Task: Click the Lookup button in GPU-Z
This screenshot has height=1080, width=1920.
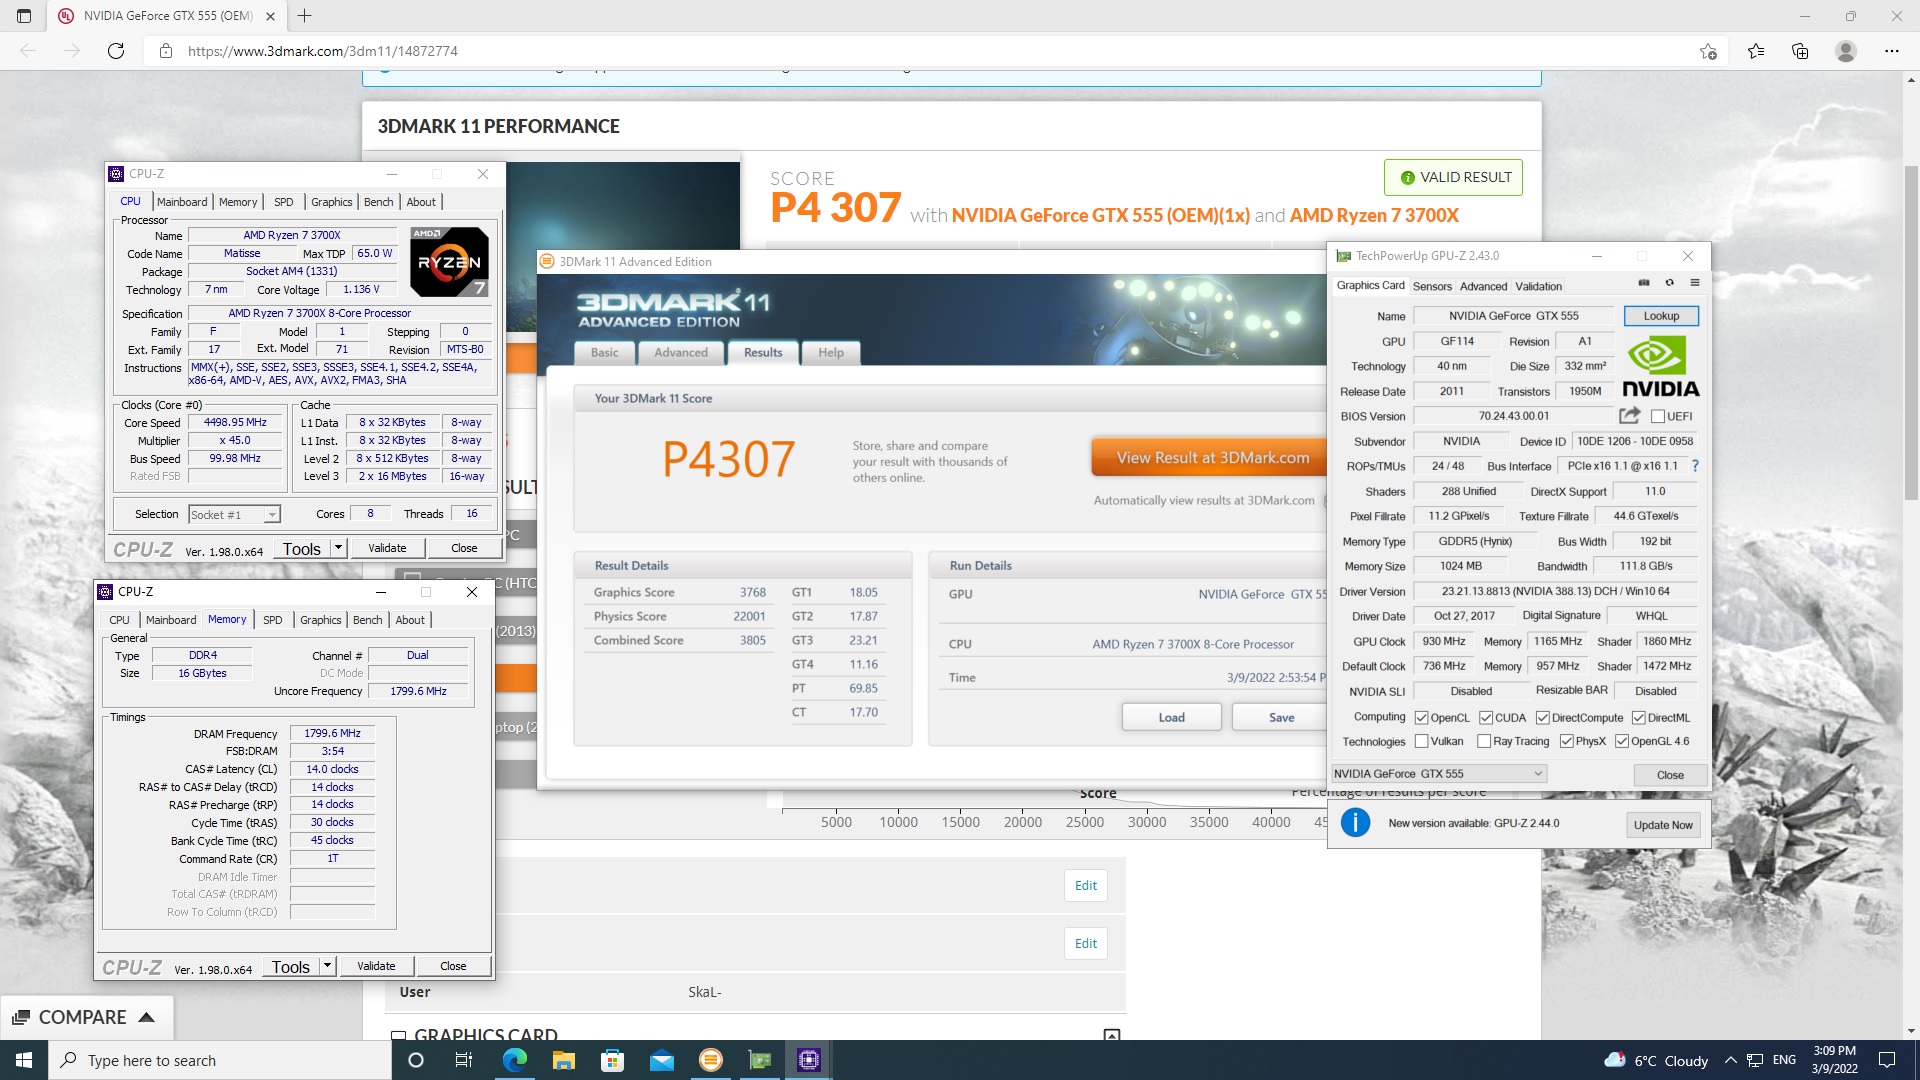Action: point(1661,316)
